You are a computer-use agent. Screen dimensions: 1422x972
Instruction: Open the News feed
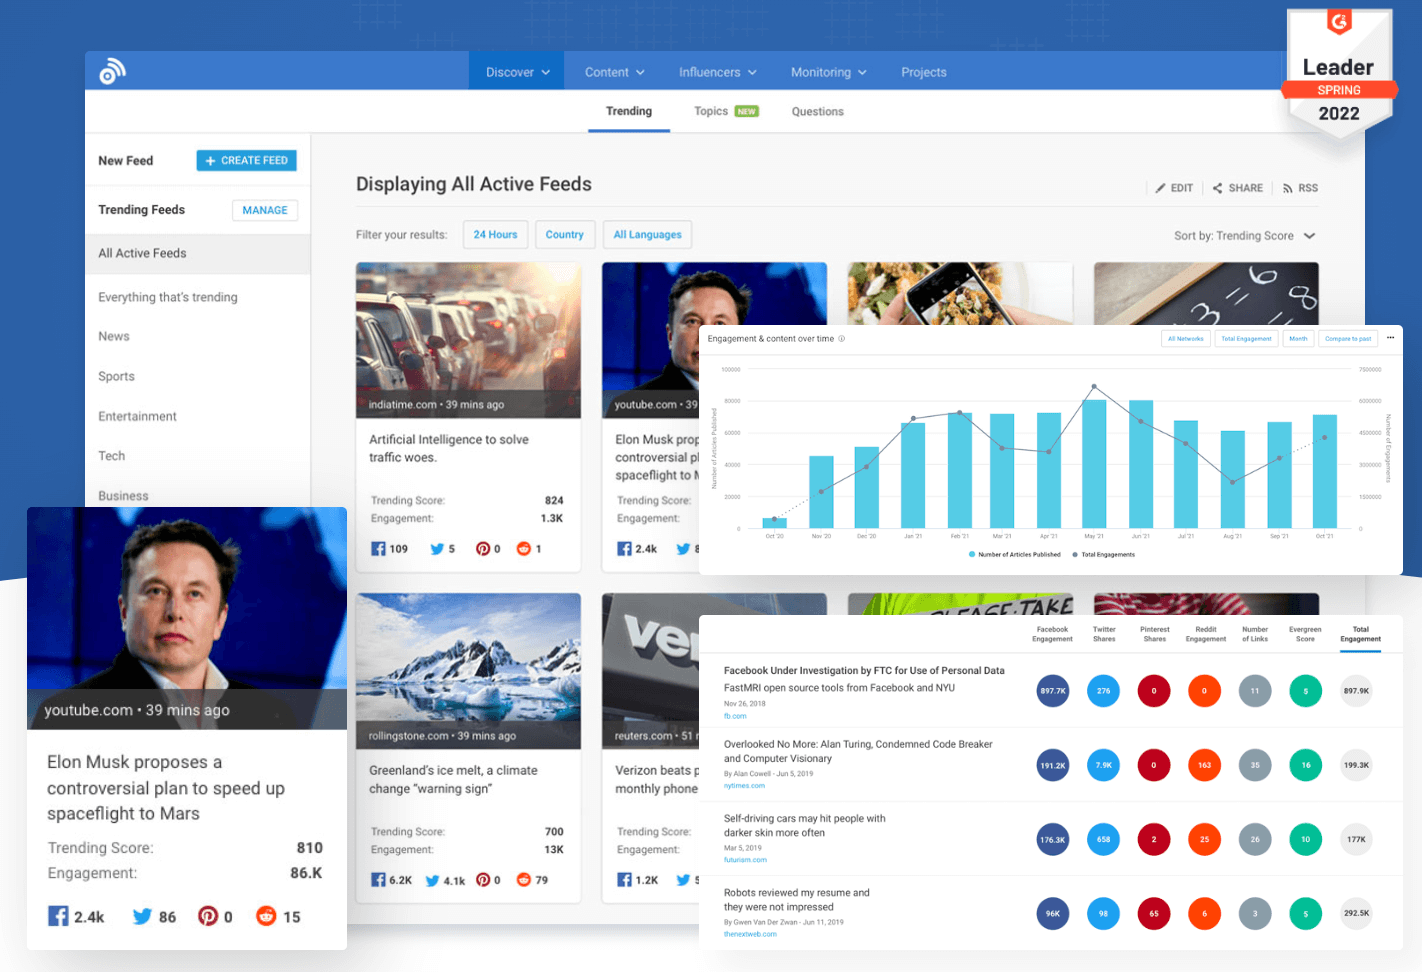[114, 336]
